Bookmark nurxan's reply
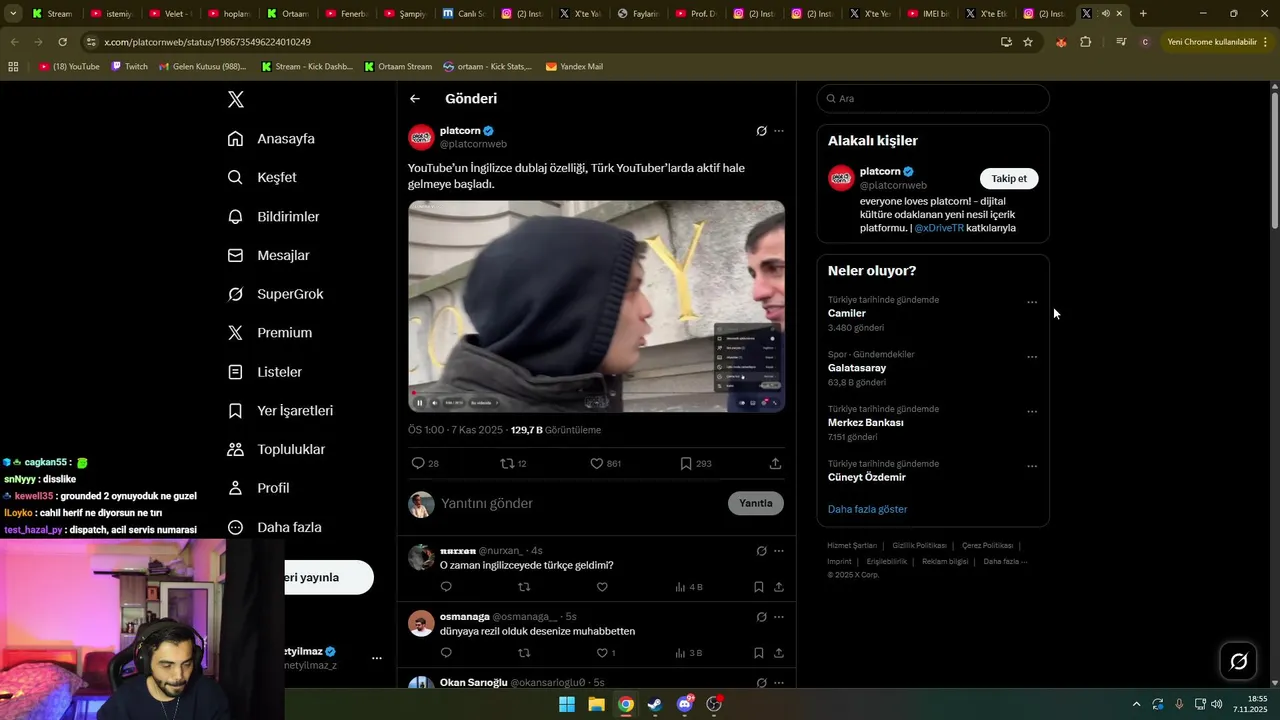This screenshot has height=720, width=1280. coord(759,587)
